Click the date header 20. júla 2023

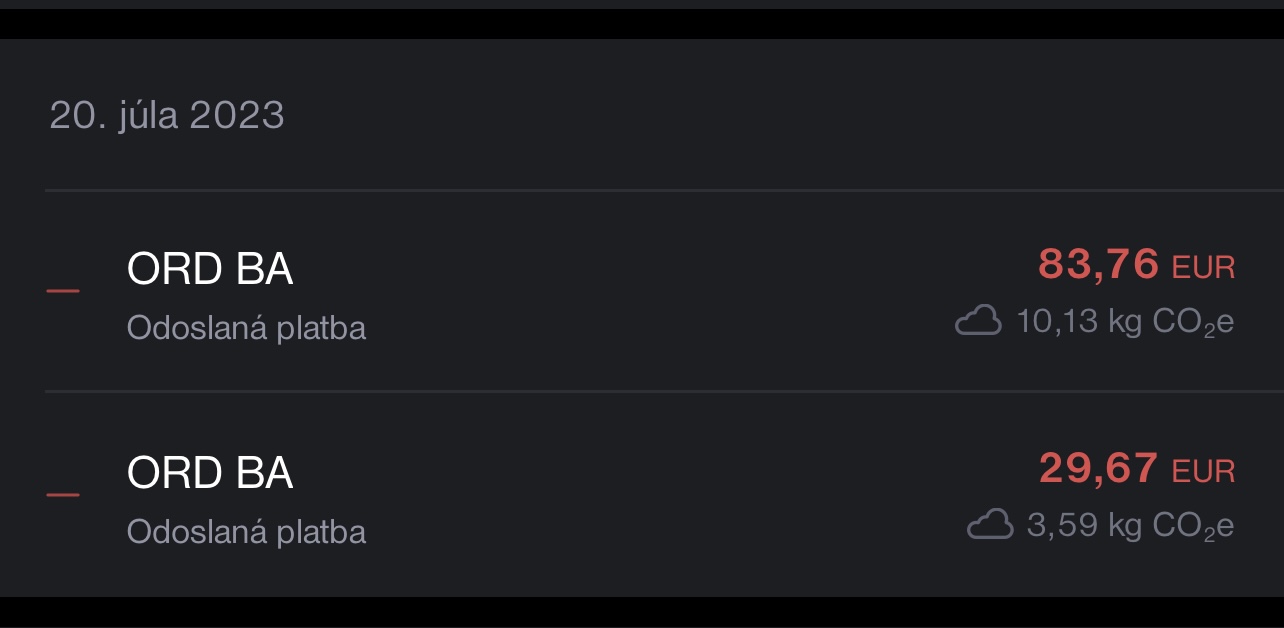[167, 116]
